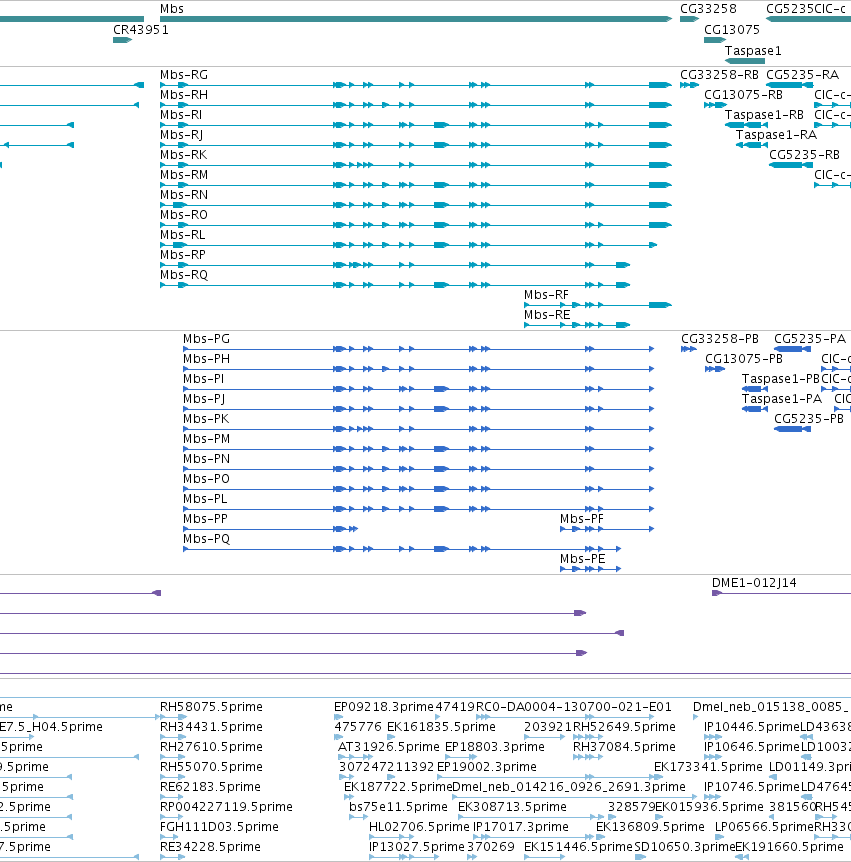Select protein Mbs-PJ label

pyautogui.click(x=204, y=399)
